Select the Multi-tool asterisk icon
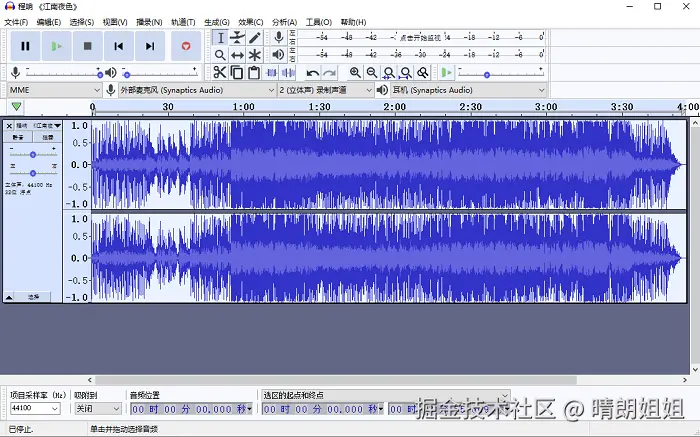This screenshot has height=437, width=700. pyautogui.click(x=254, y=55)
